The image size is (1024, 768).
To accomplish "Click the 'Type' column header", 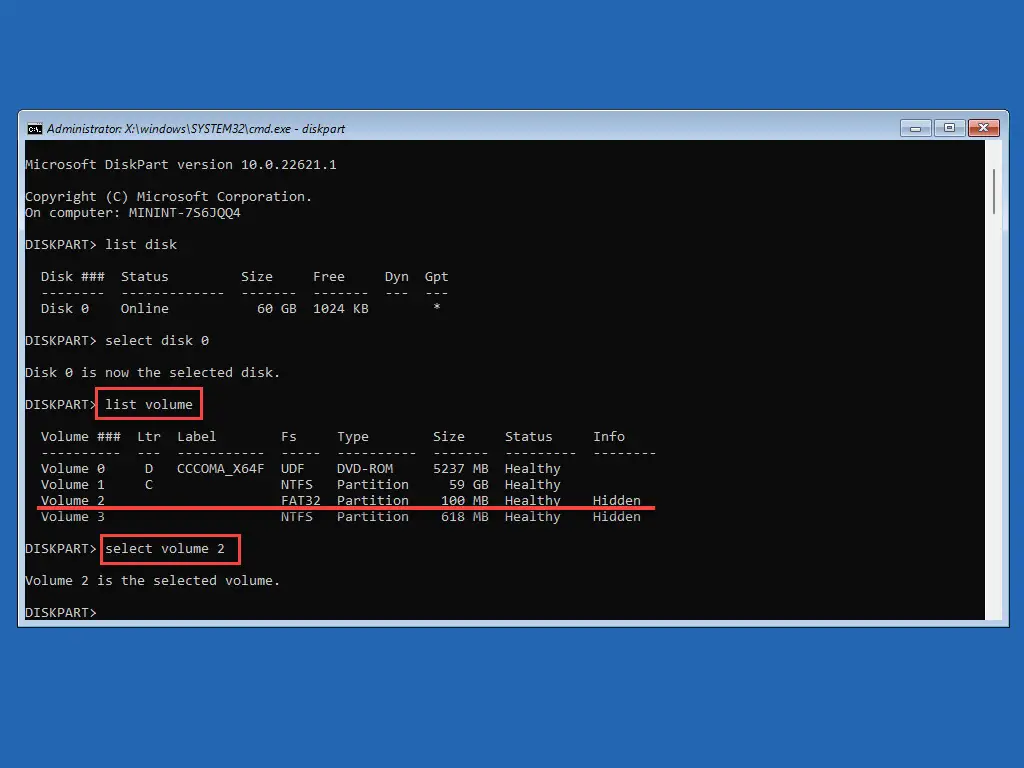I will (x=353, y=437).
